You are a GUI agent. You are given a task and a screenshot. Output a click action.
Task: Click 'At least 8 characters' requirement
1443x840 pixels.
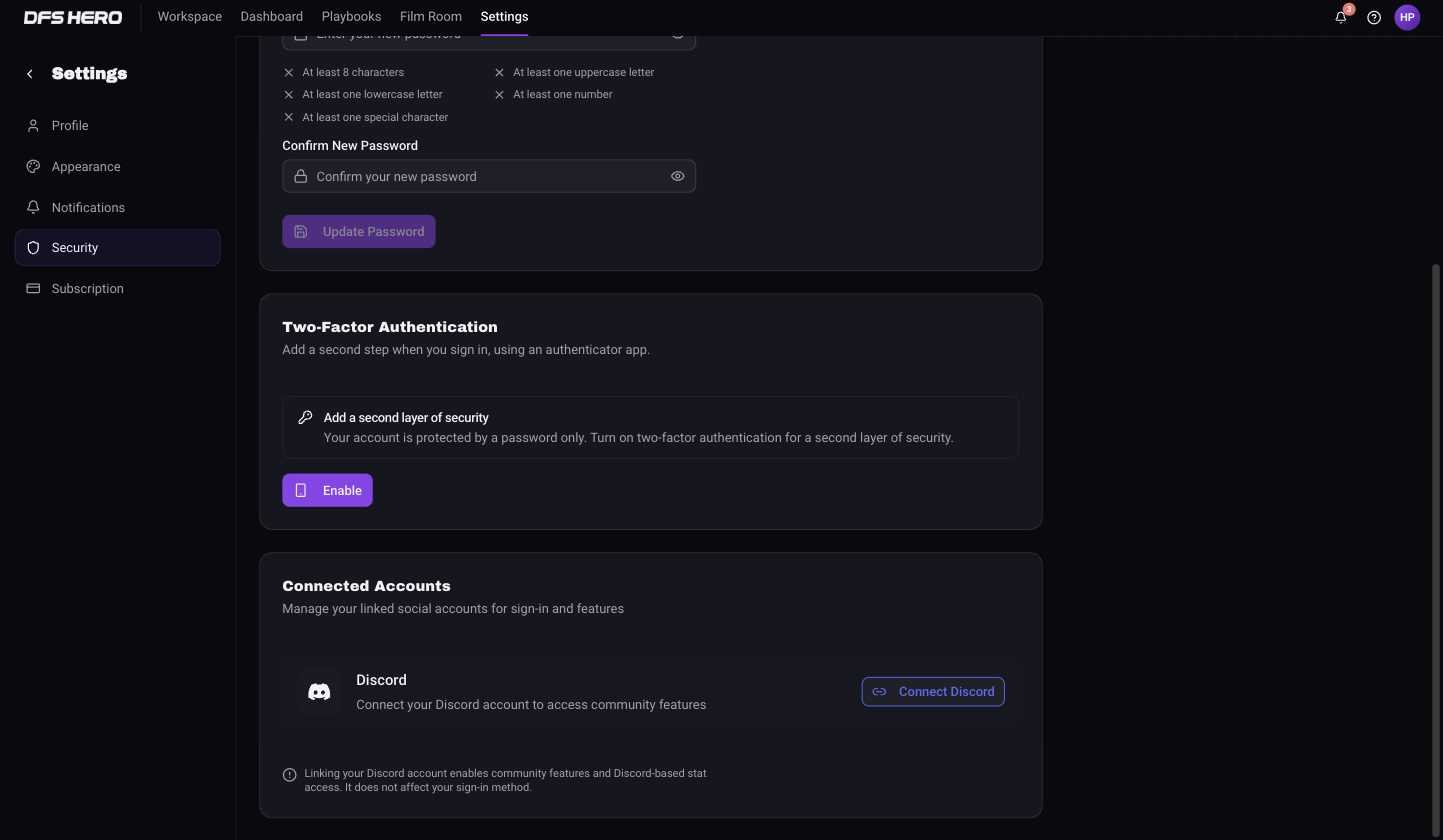[x=353, y=72]
